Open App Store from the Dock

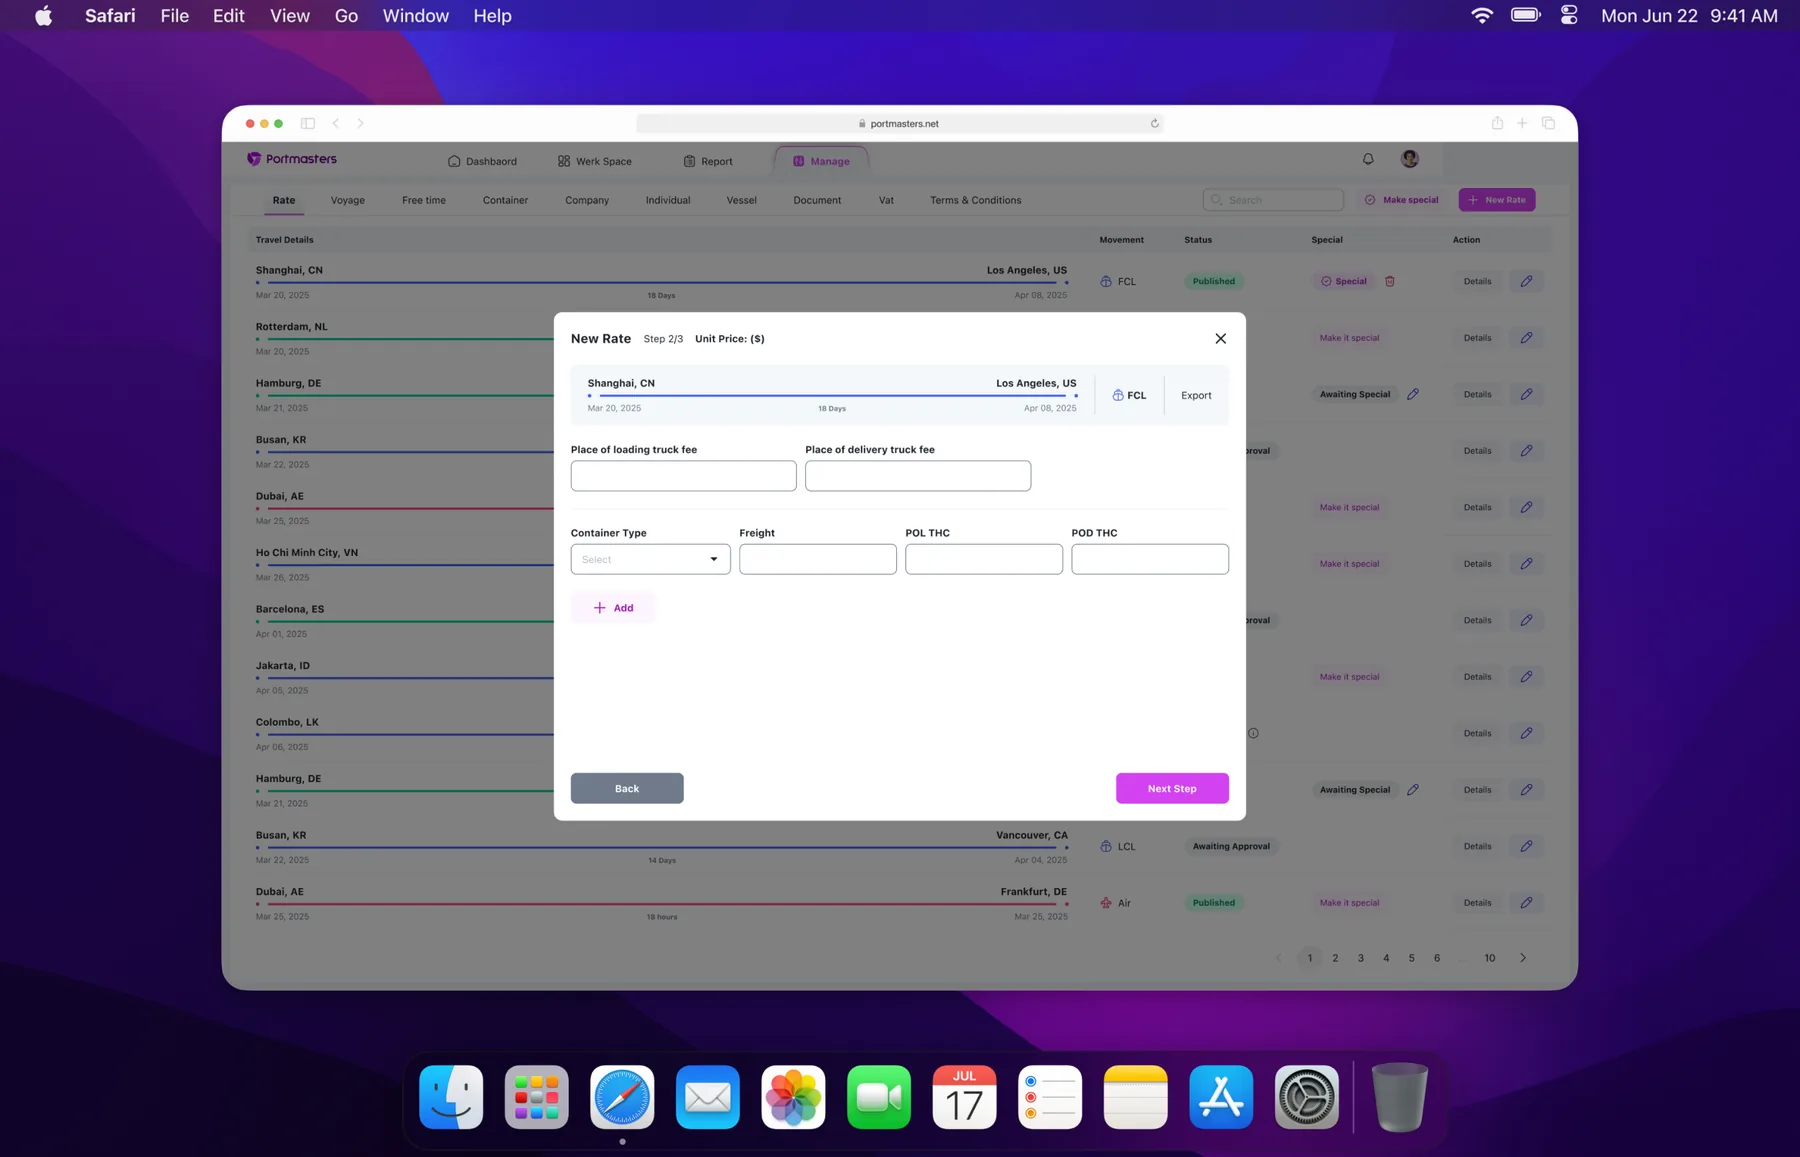point(1221,1097)
